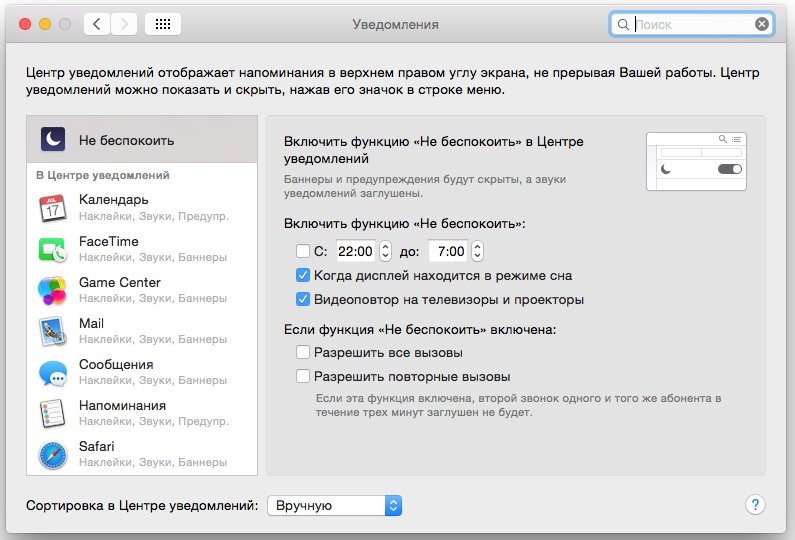Screen dimensions: 795x540
Task: Enable 'Разрешить все вызовы' checkbox
Action: coord(303,352)
